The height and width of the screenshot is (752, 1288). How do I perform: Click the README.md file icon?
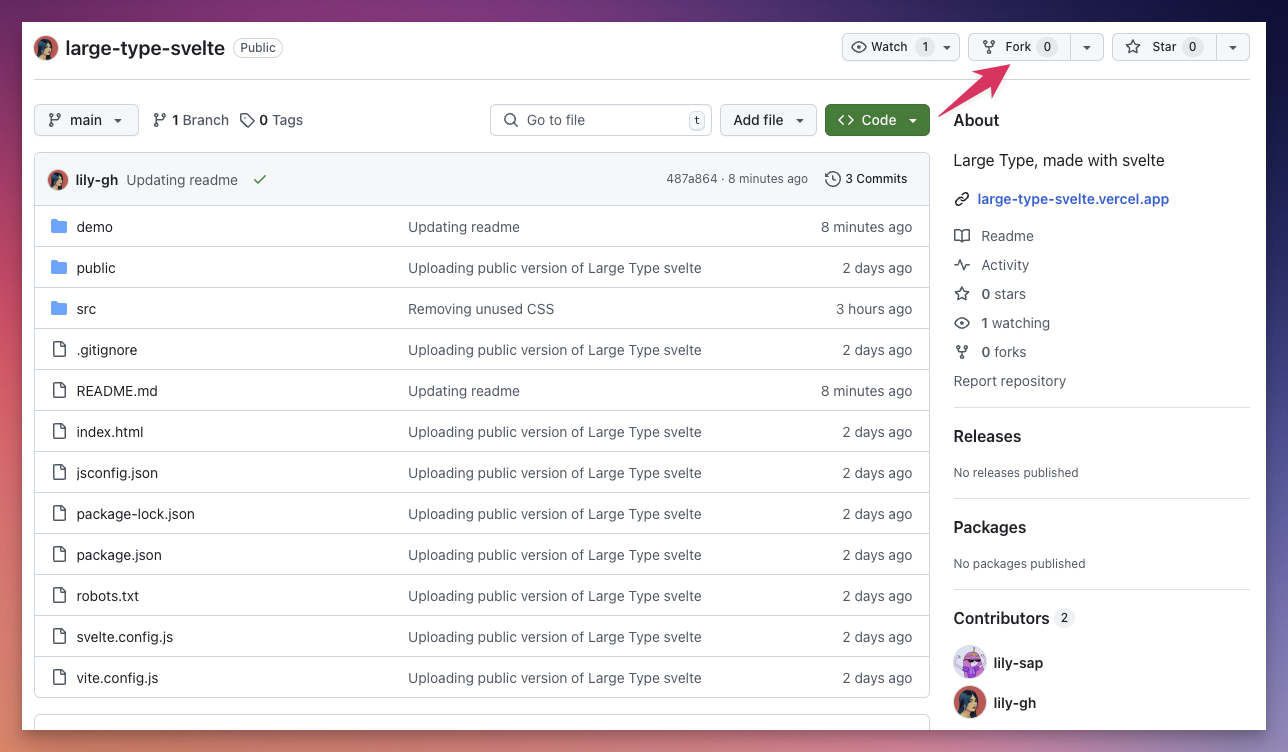pos(59,391)
